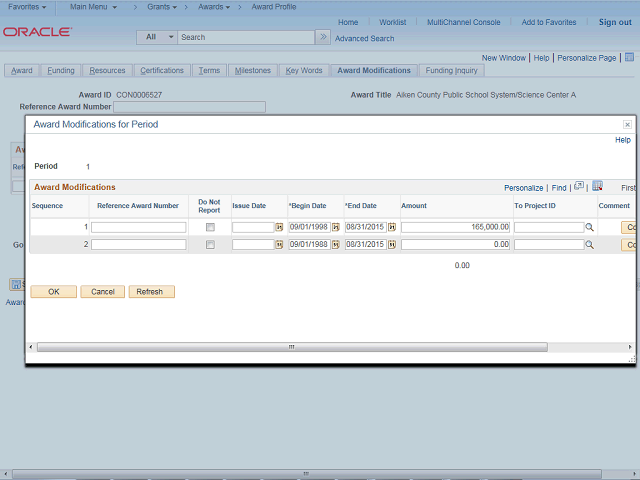
Task: Click the dialog horizontal scrollbar
Action: coord(292,347)
